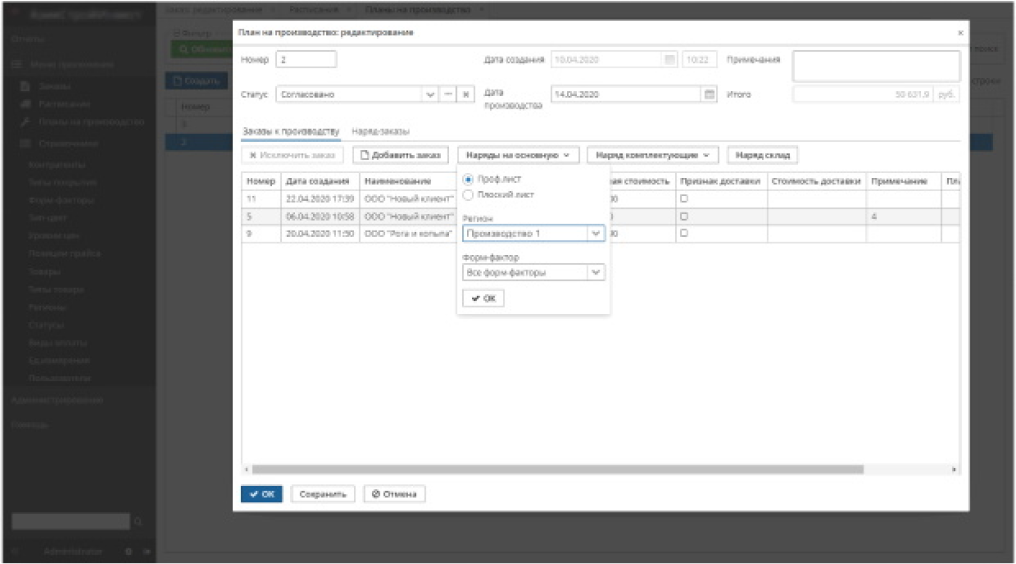Click the right arrow of the table scrollbar
Image resolution: width=1016 pixels, height=564 pixels.
pos(954,469)
